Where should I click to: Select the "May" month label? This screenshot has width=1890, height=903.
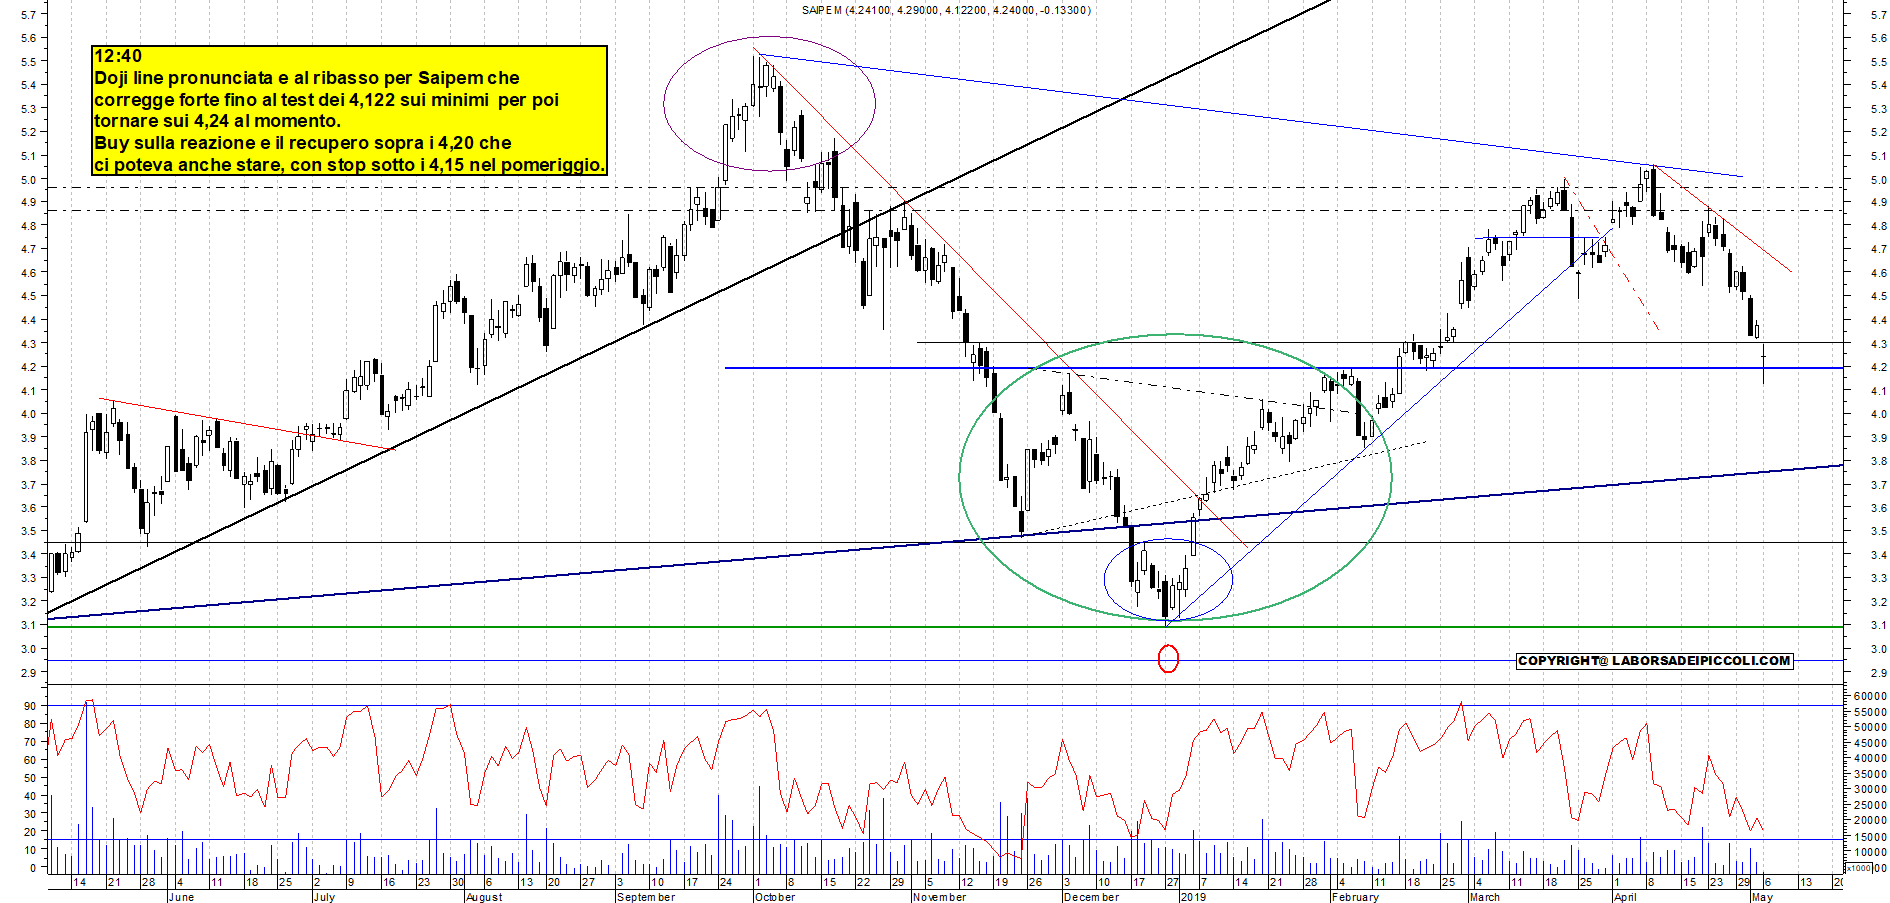[x=1763, y=897]
